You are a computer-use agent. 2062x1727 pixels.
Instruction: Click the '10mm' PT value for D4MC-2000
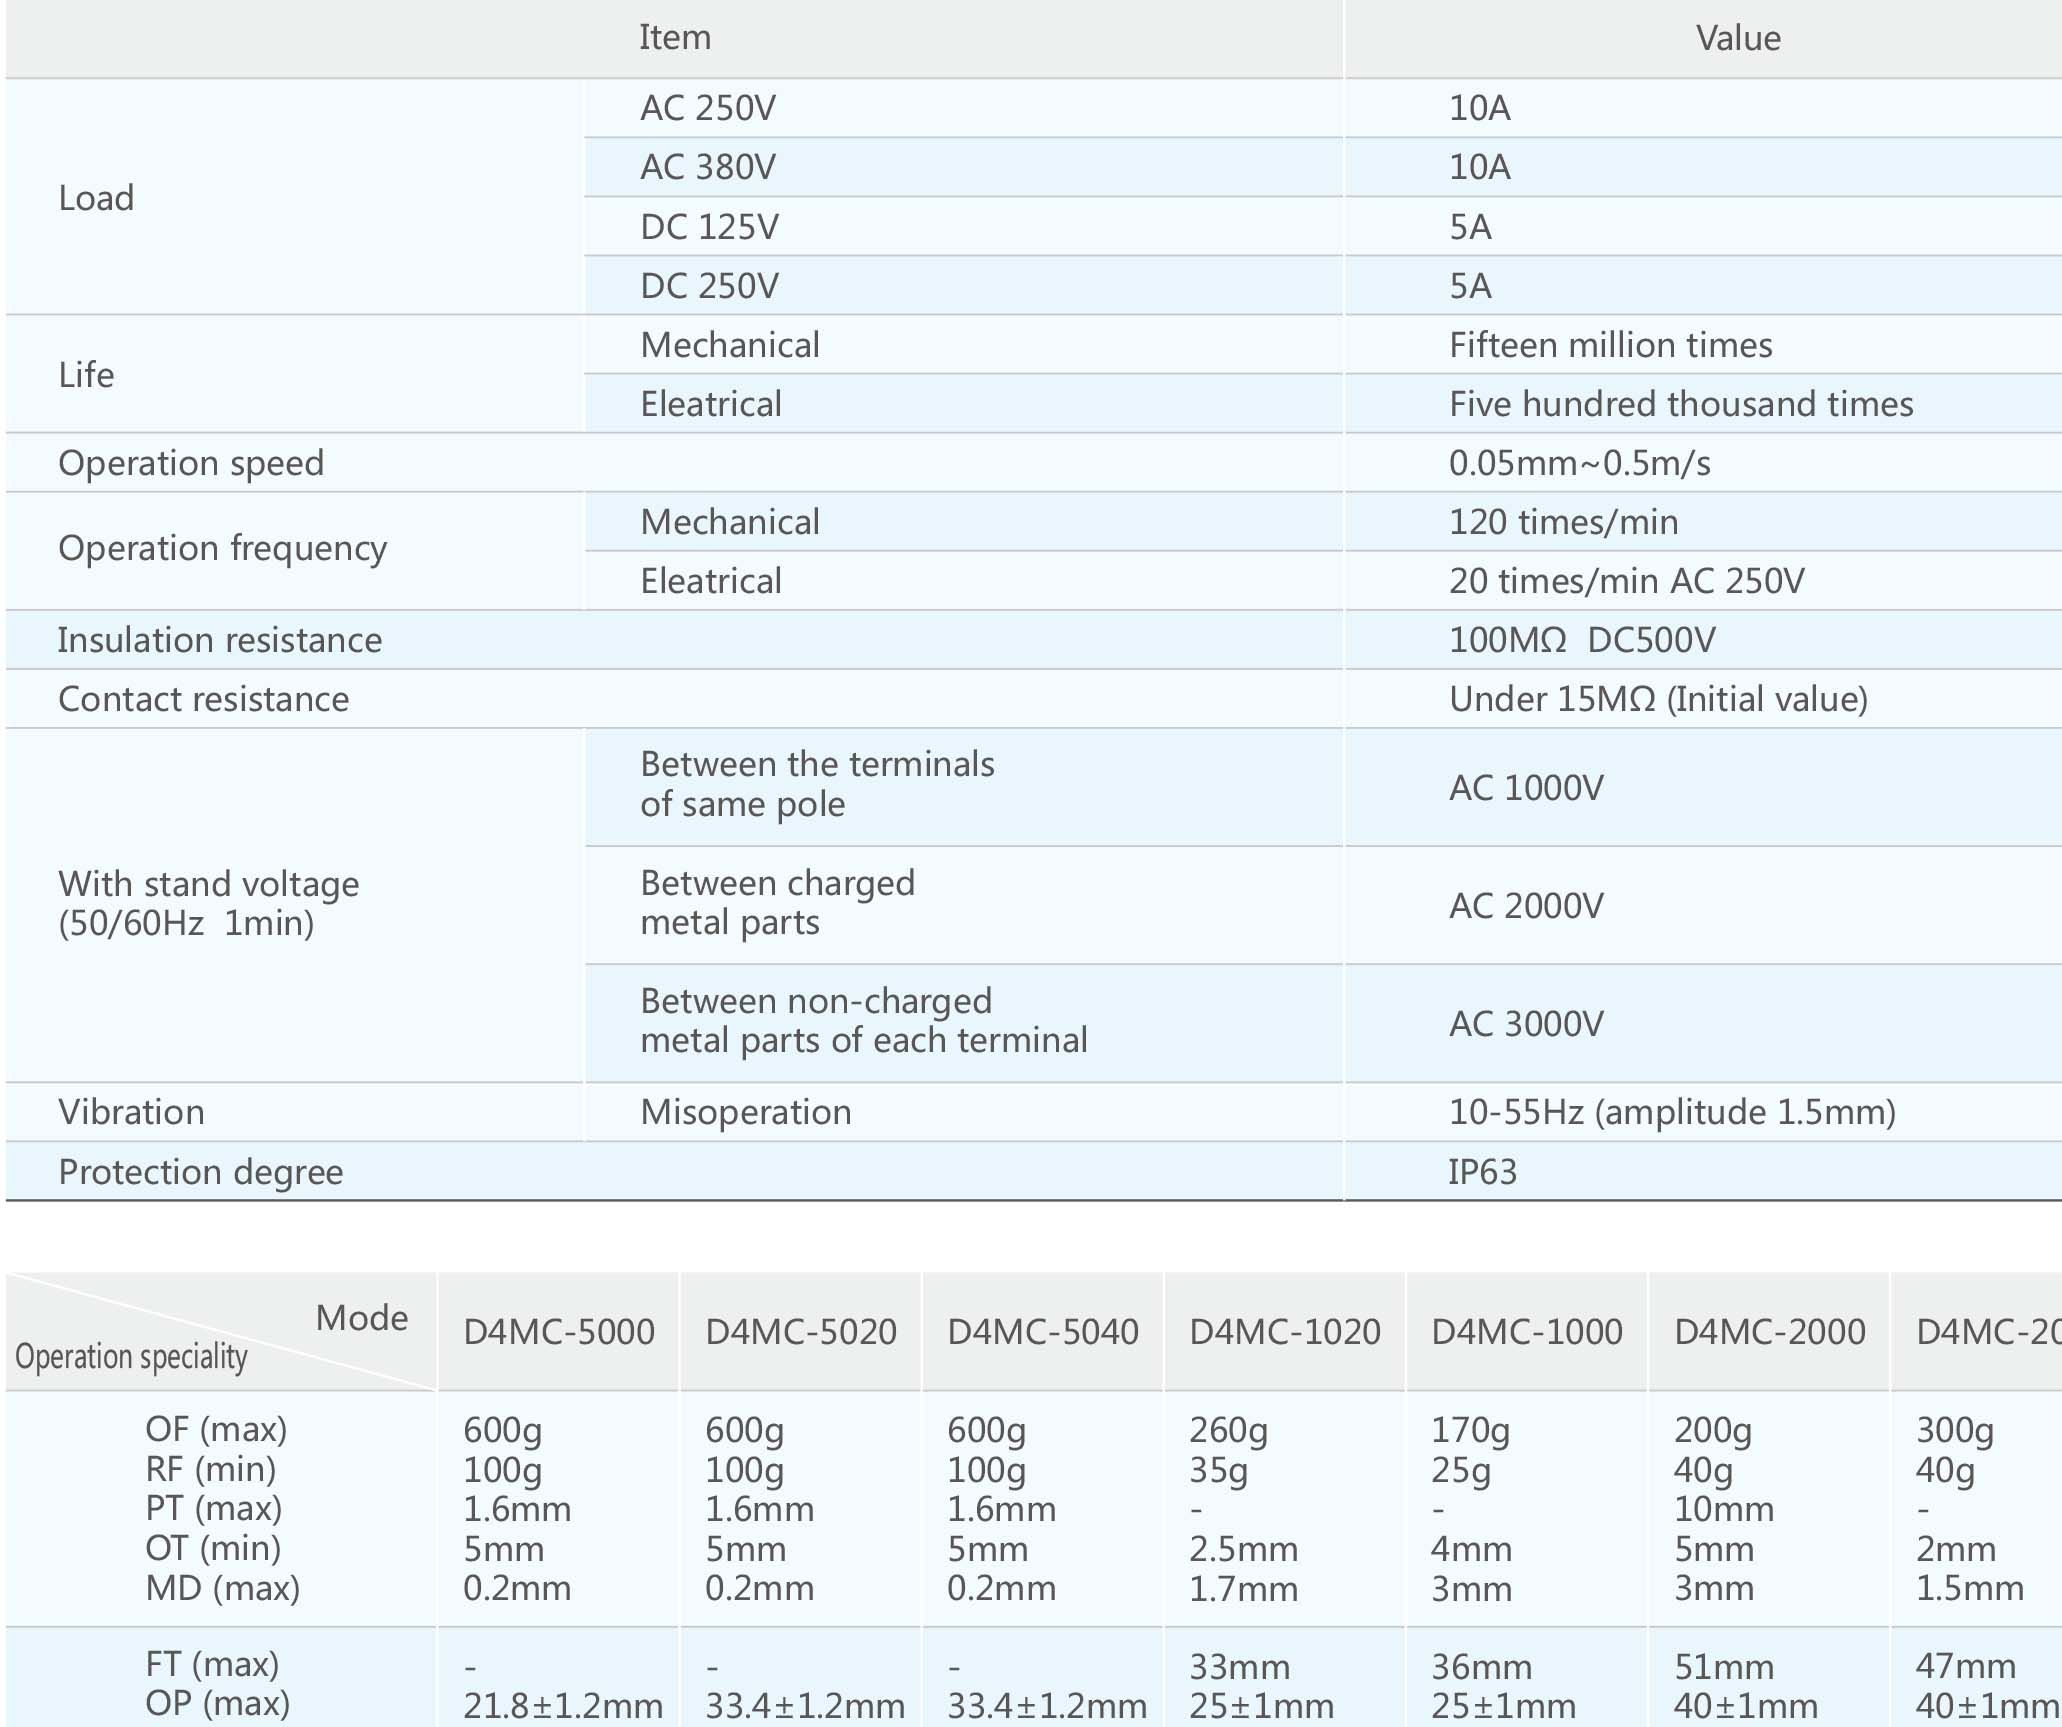tap(1724, 1510)
